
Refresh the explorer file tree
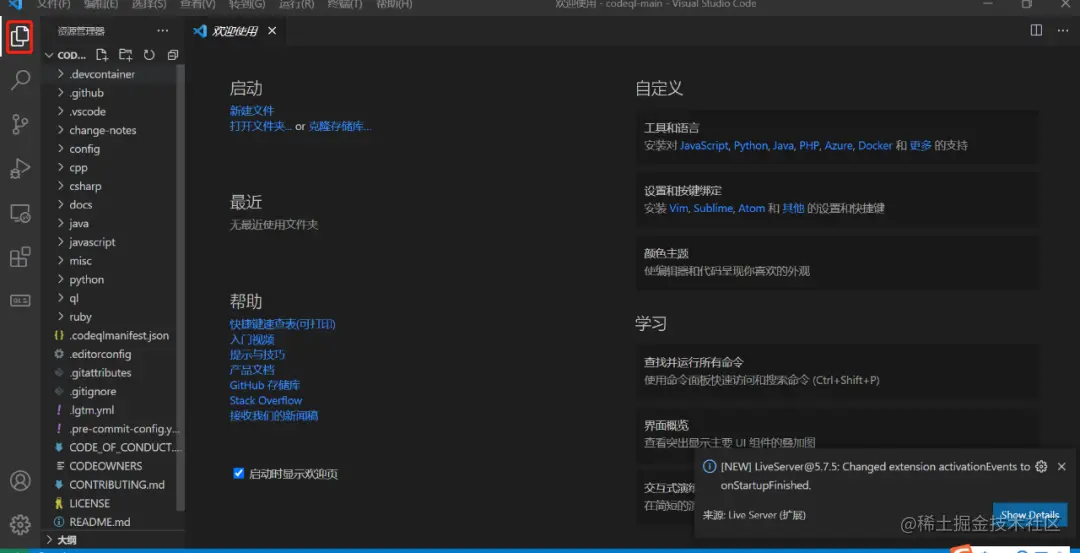tap(149, 55)
